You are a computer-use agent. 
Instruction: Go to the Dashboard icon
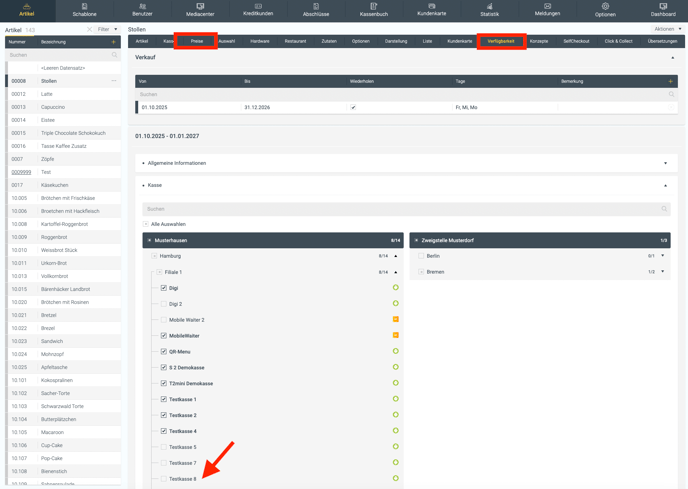[663, 7]
